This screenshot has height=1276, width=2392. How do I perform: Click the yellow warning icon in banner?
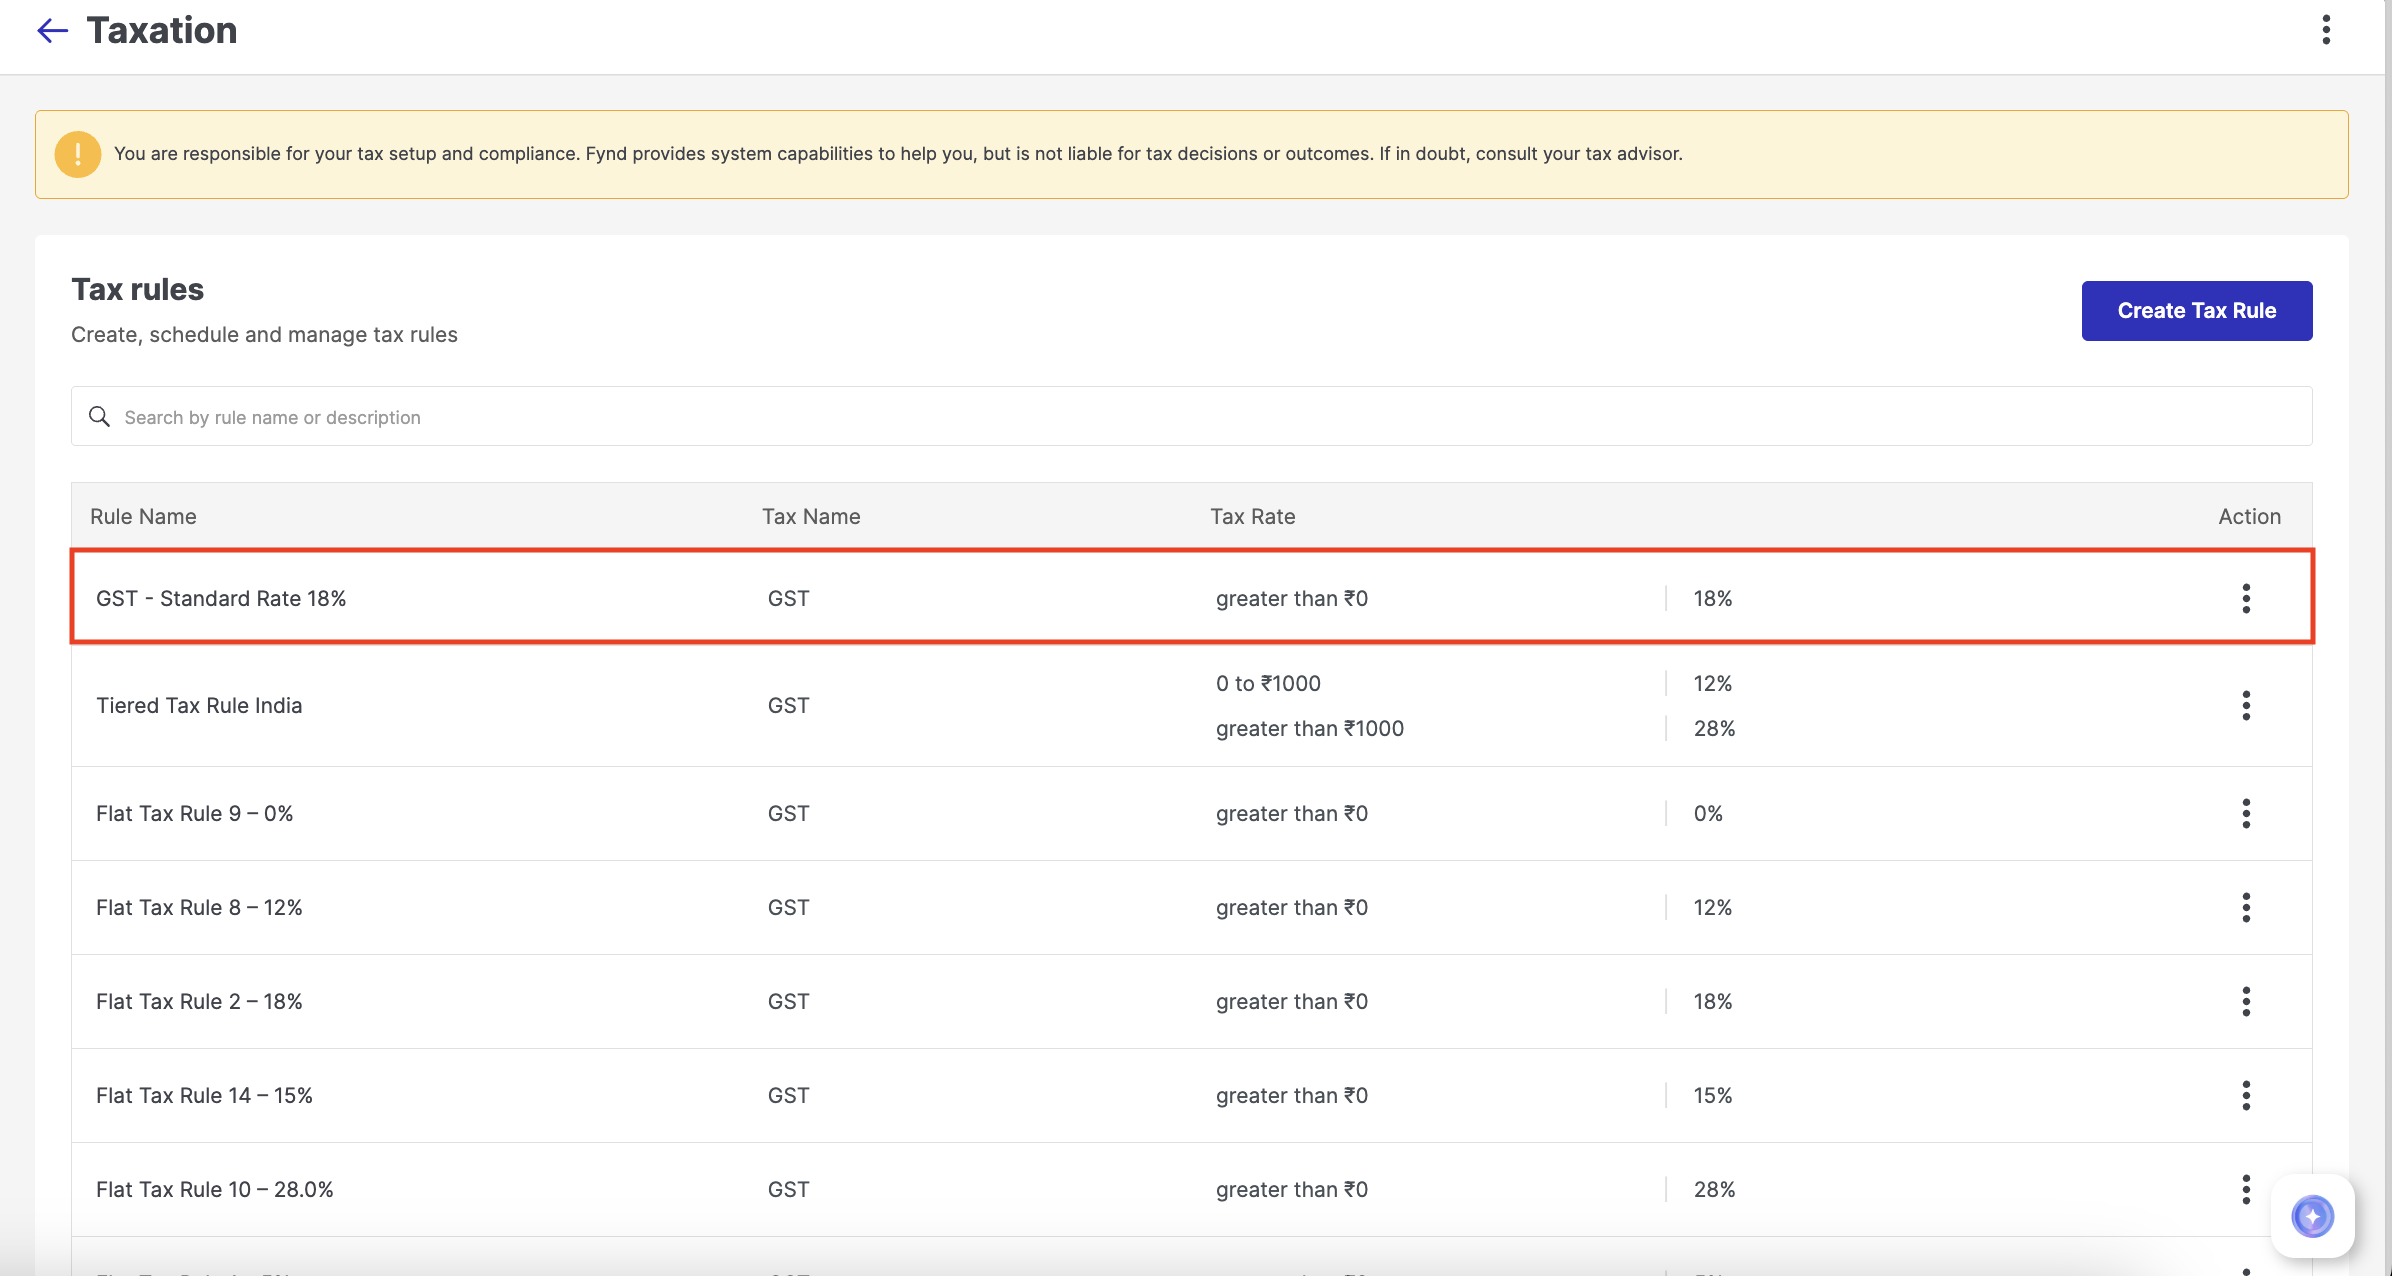(x=78, y=154)
